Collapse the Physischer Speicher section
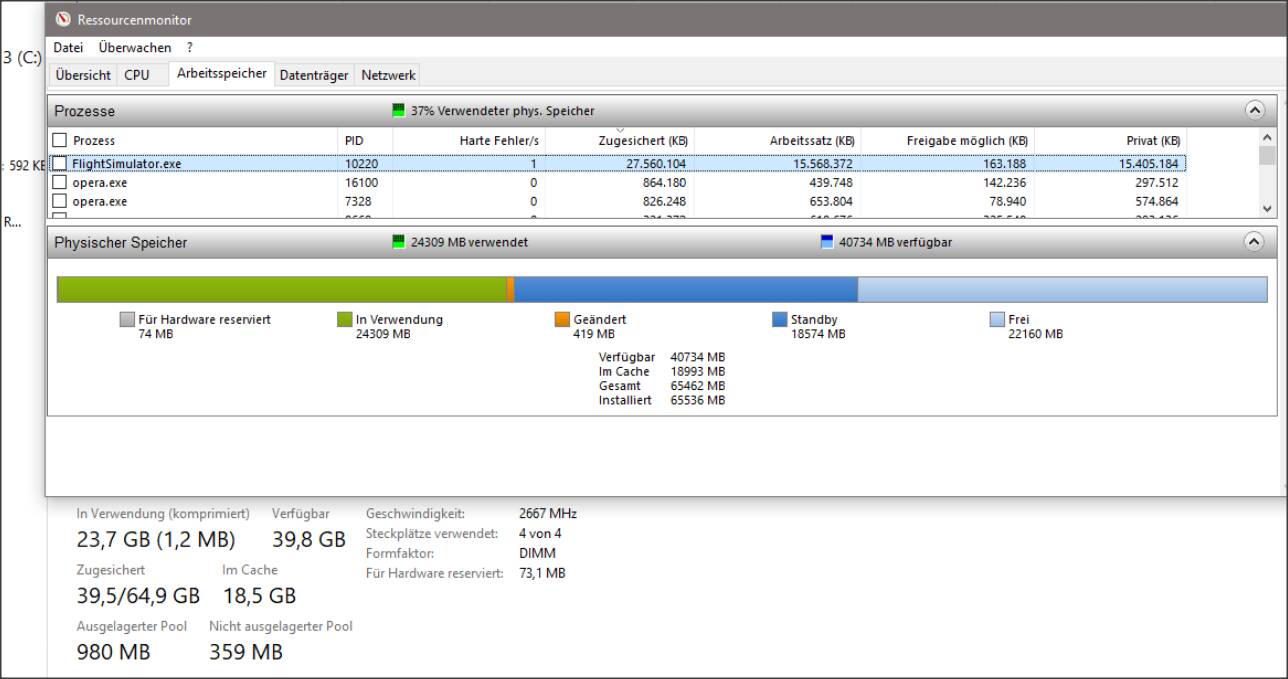 point(1254,241)
